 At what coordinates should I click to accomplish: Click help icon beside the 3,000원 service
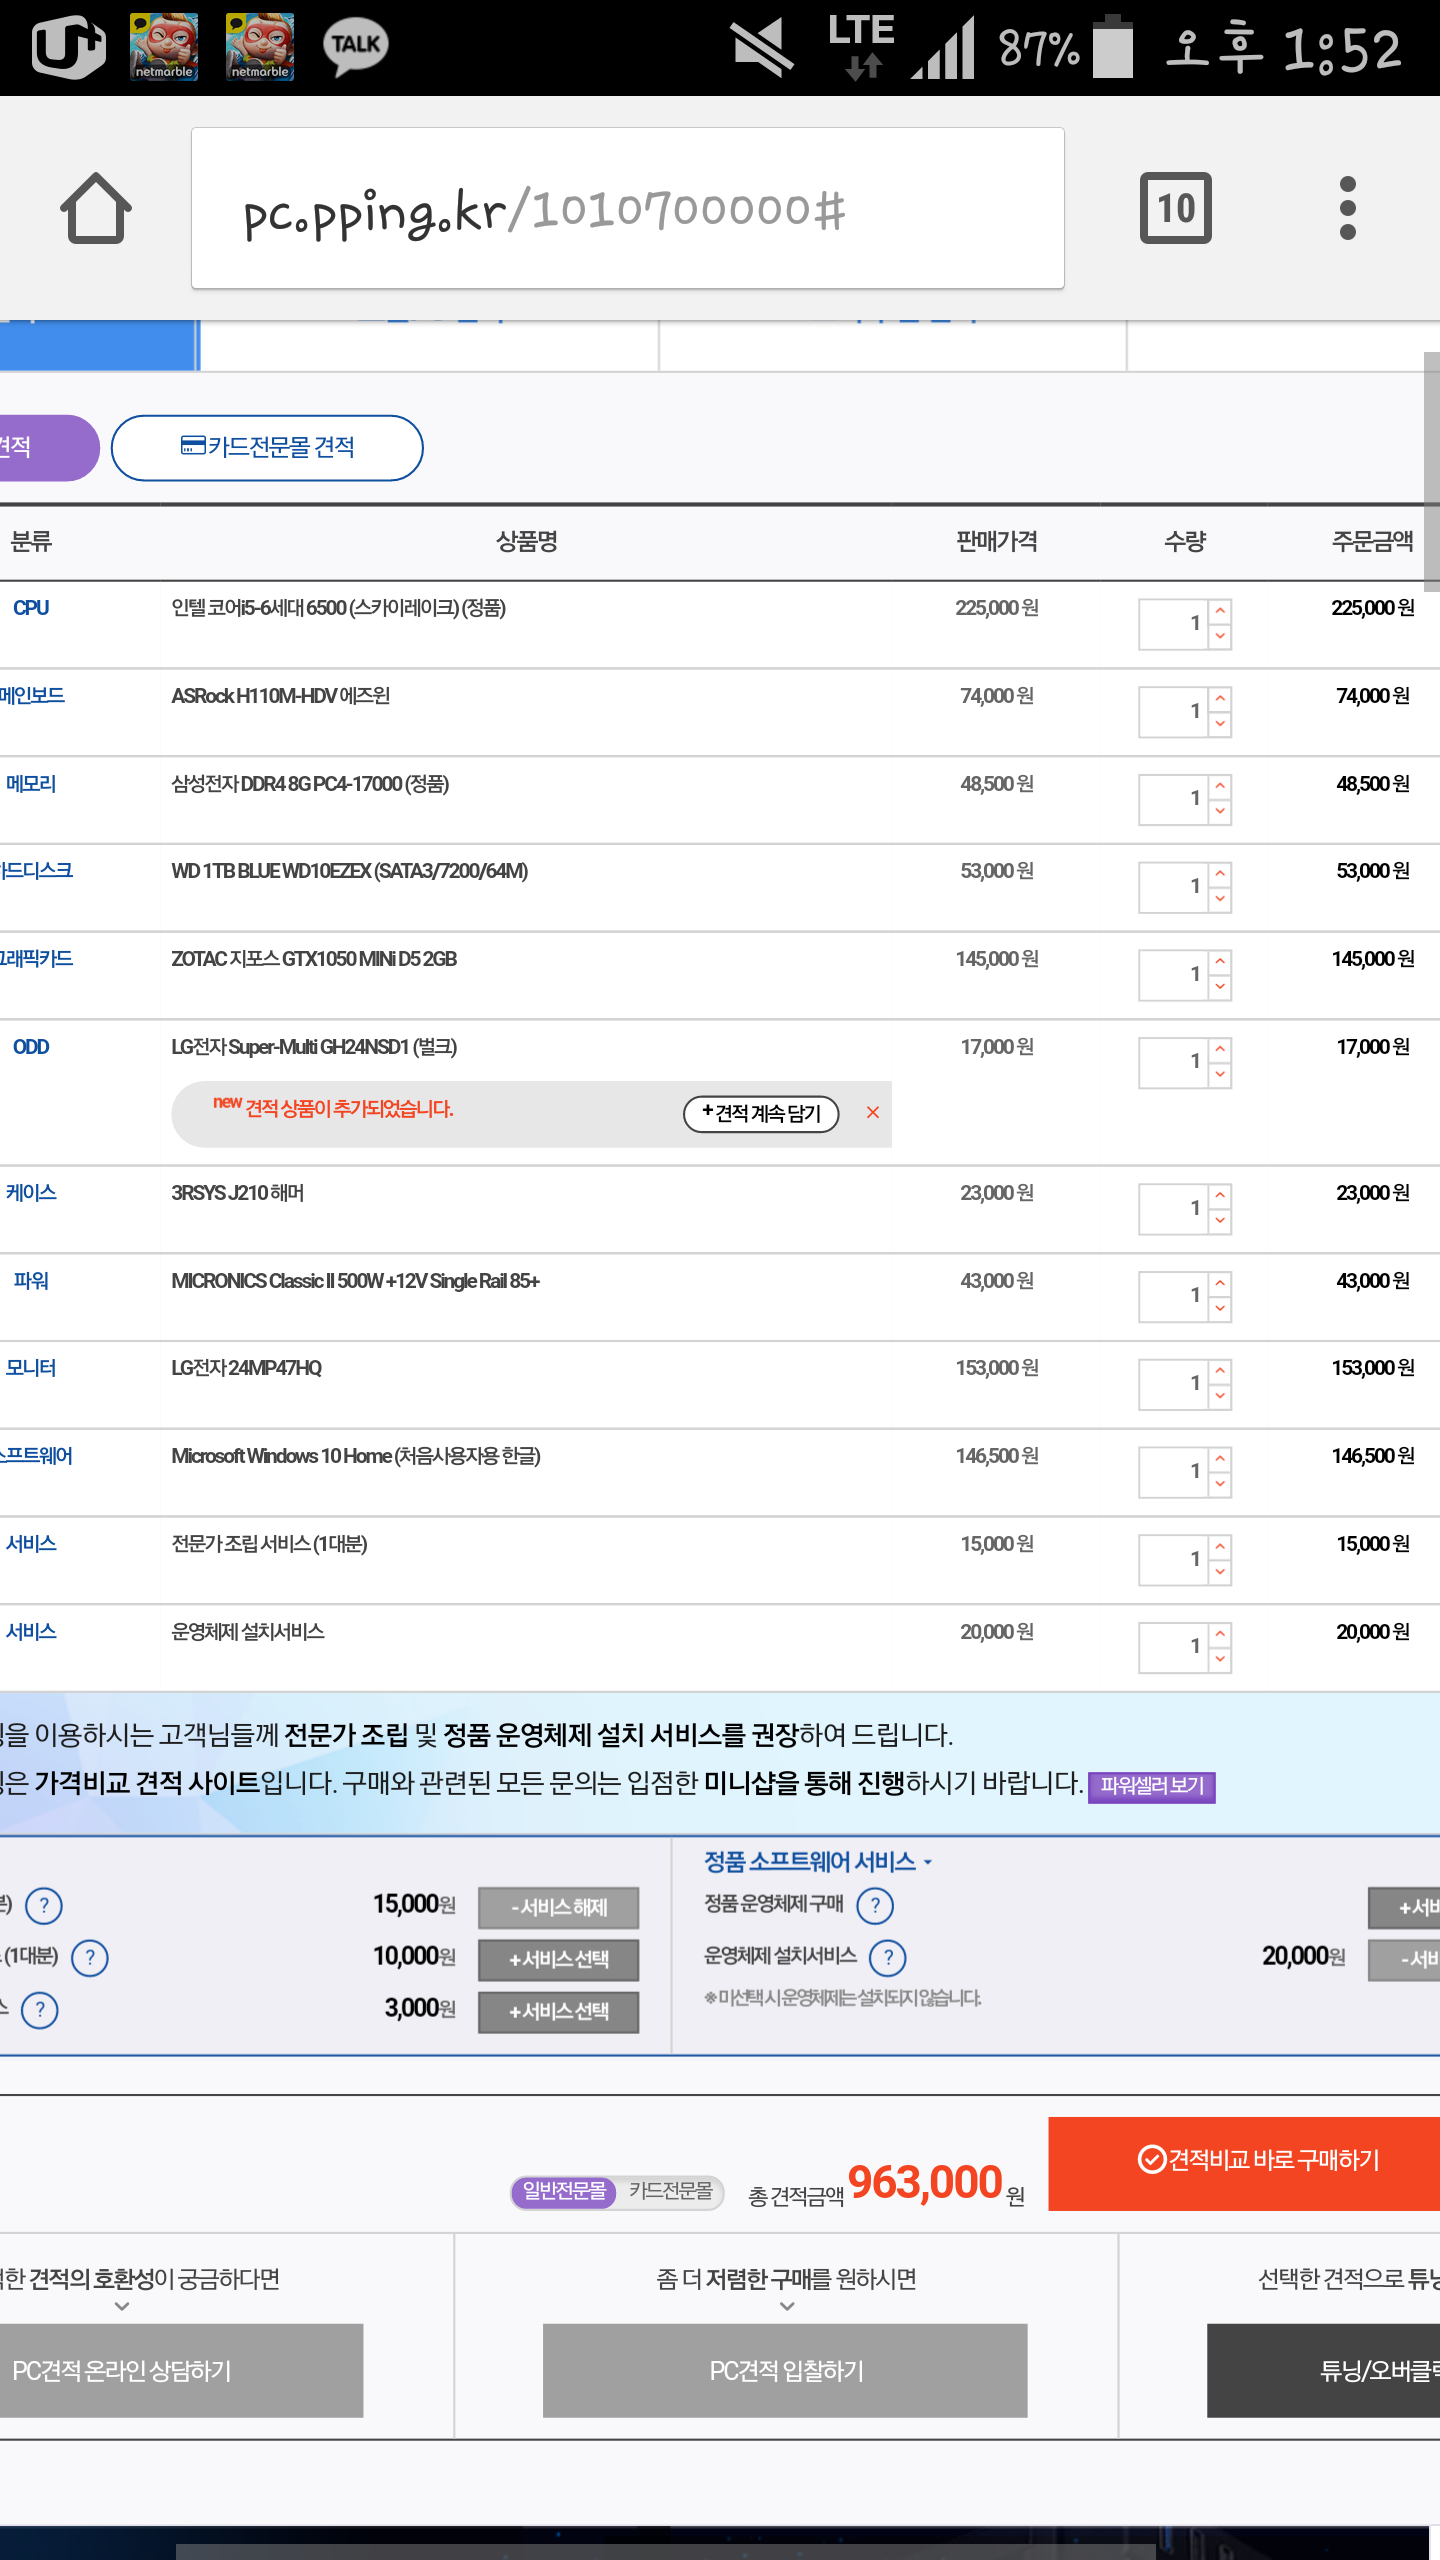40,2009
